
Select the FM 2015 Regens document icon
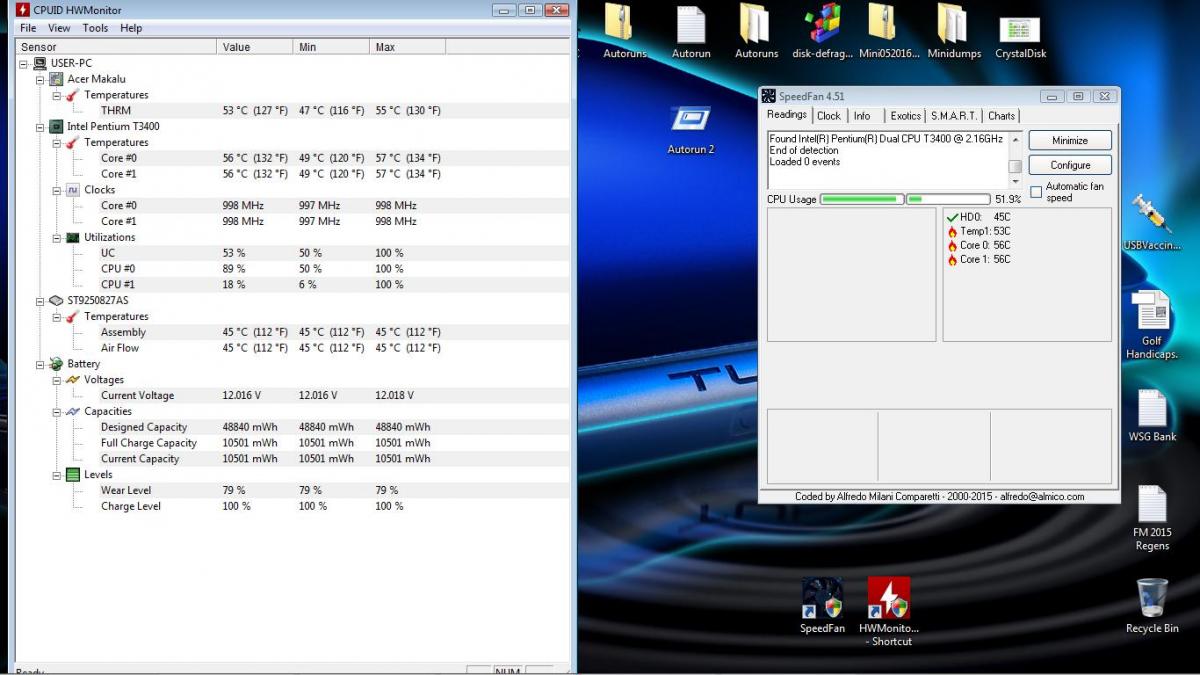(1152, 518)
